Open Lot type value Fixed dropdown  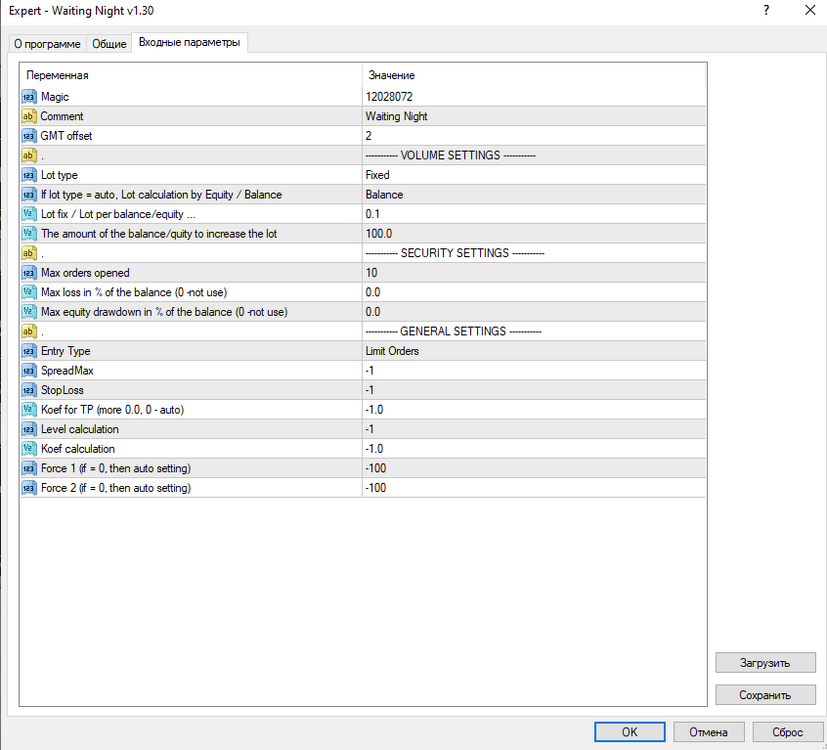[x=534, y=175]
